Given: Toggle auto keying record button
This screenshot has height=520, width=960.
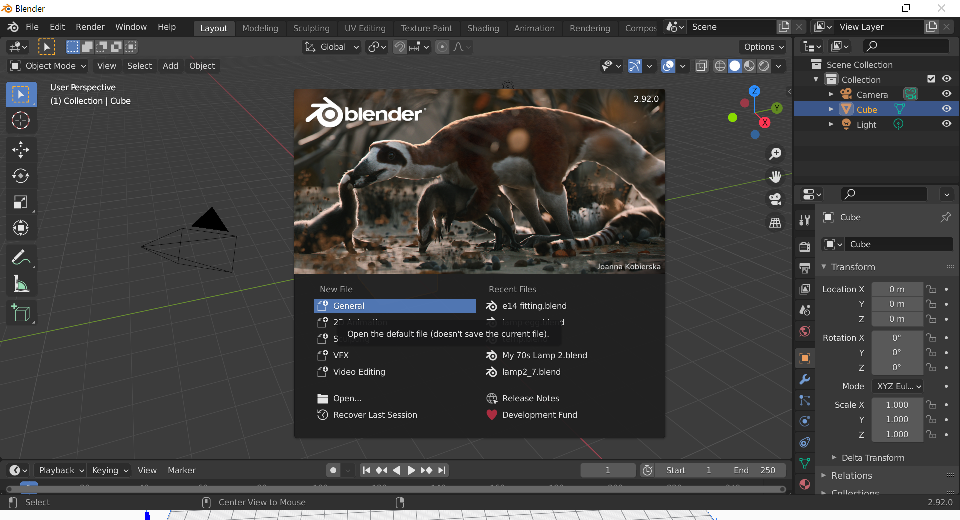Looking at the screenshot, I should point(333,470).
